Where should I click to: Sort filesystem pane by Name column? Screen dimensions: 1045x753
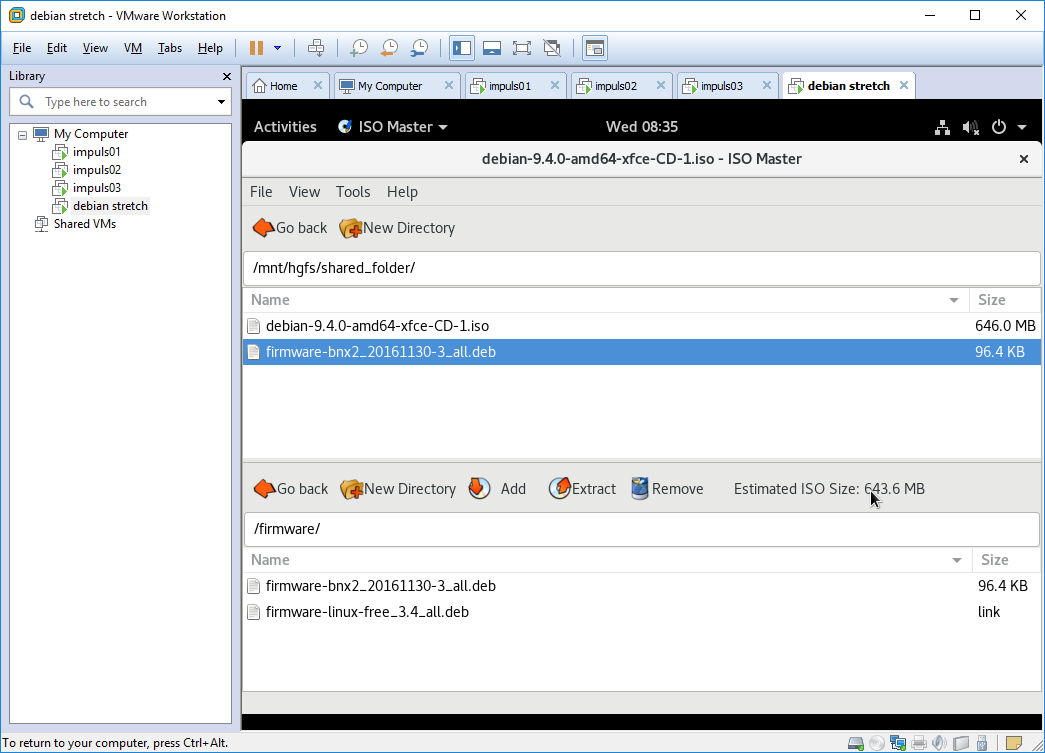[606, 300]
